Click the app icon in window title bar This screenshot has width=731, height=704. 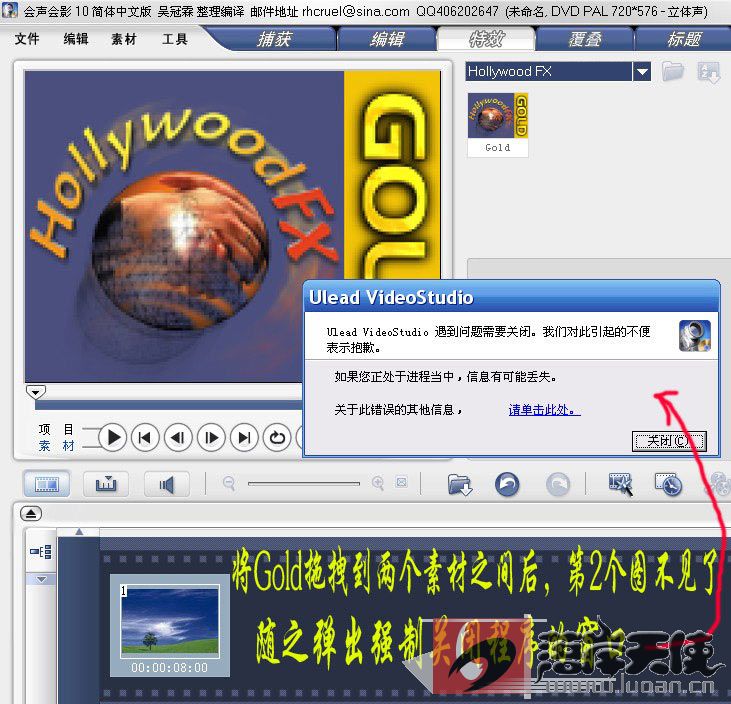click(10, 10)
